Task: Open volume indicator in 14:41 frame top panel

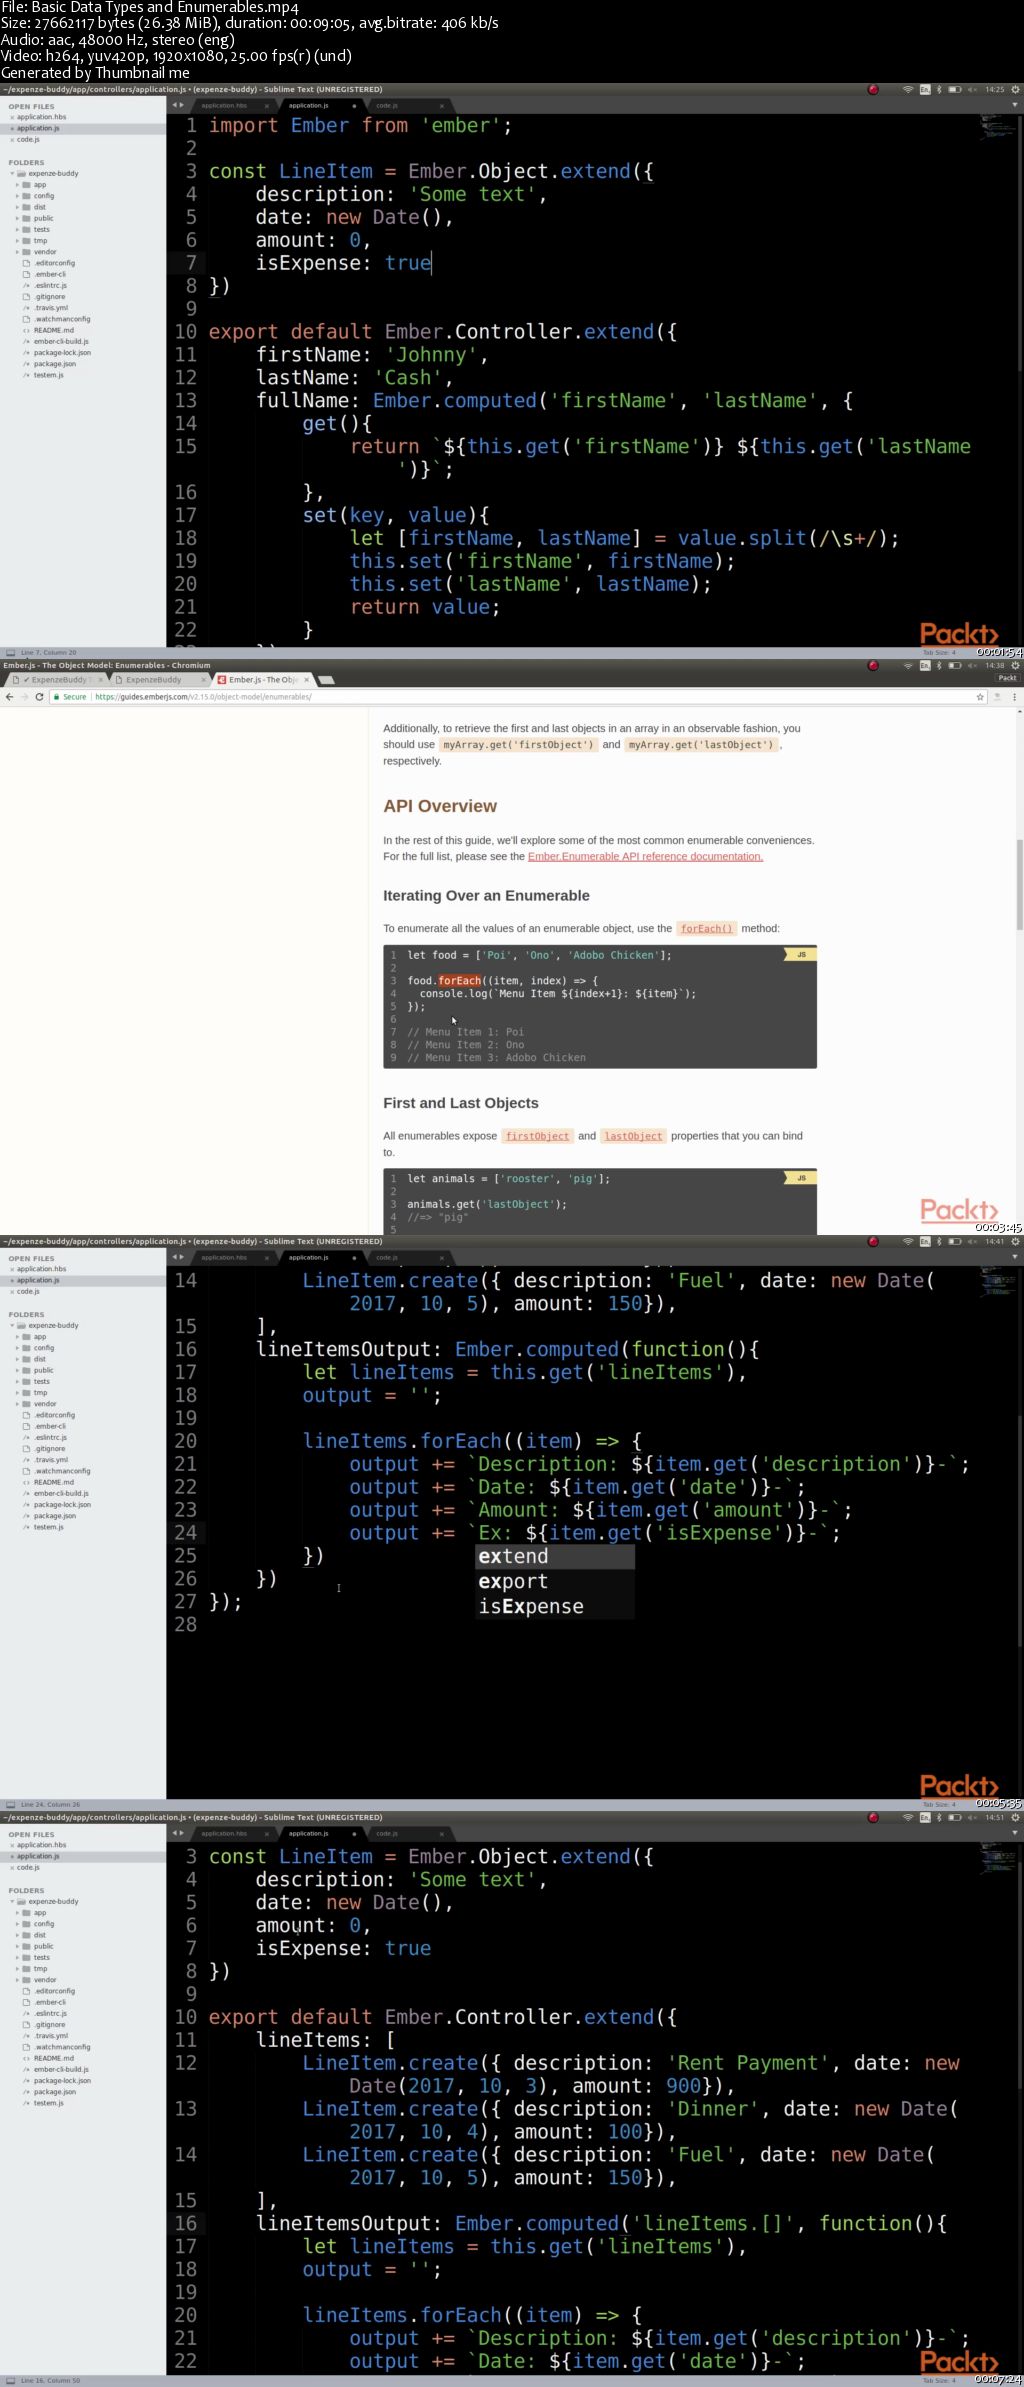Action: click(972, 1242)
